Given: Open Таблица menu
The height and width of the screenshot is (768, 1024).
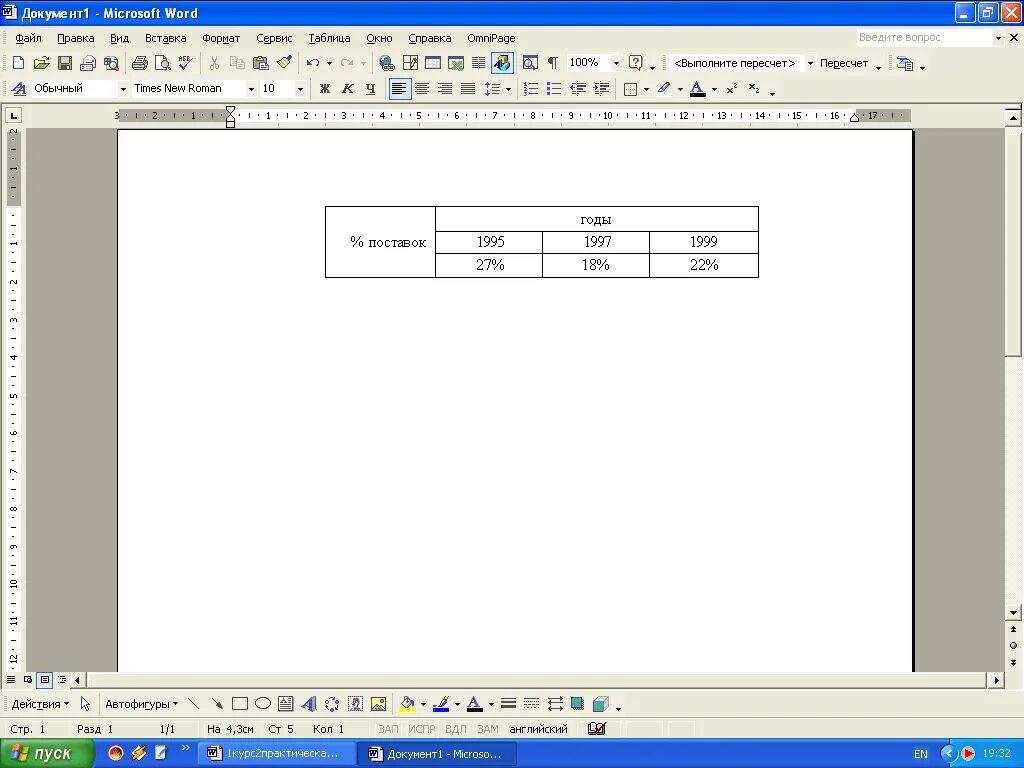Looking at the screenshot, I should (x=329, y=38).
